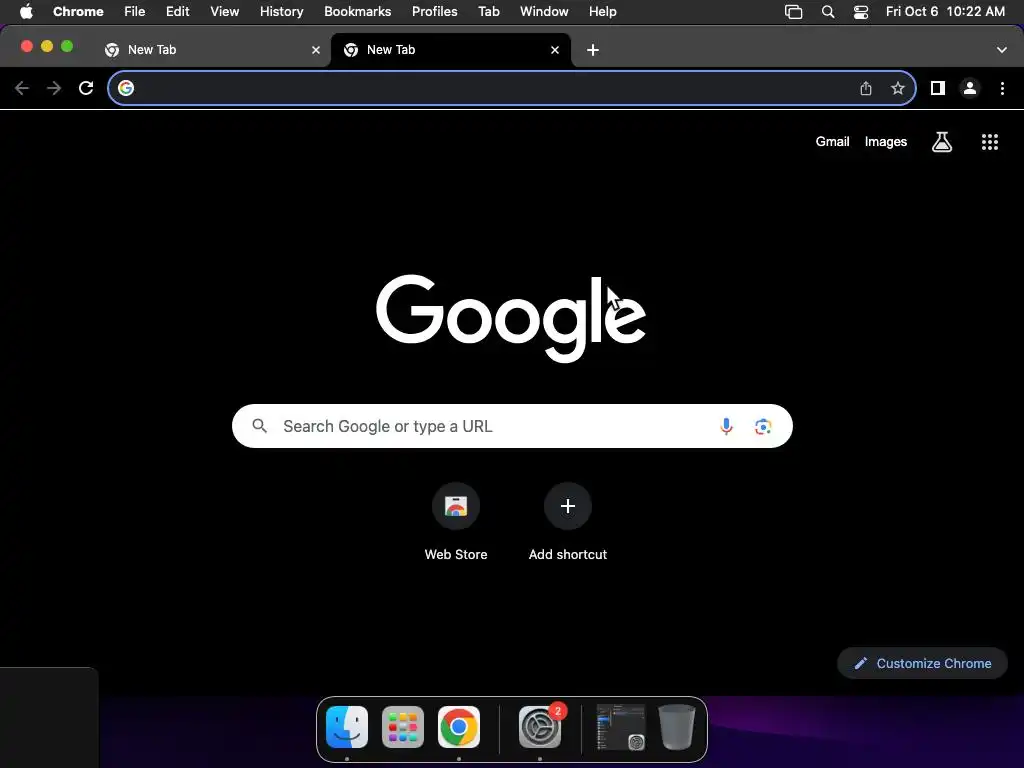This screenshot has width=1024, height=768.
Task: Click the date and time in menu bar
Action: (945, 12)
